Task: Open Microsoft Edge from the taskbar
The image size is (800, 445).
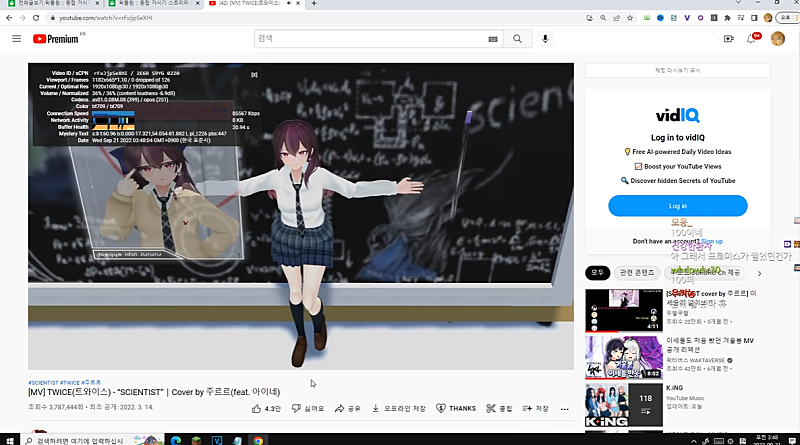Action: (x=176, y=440)
